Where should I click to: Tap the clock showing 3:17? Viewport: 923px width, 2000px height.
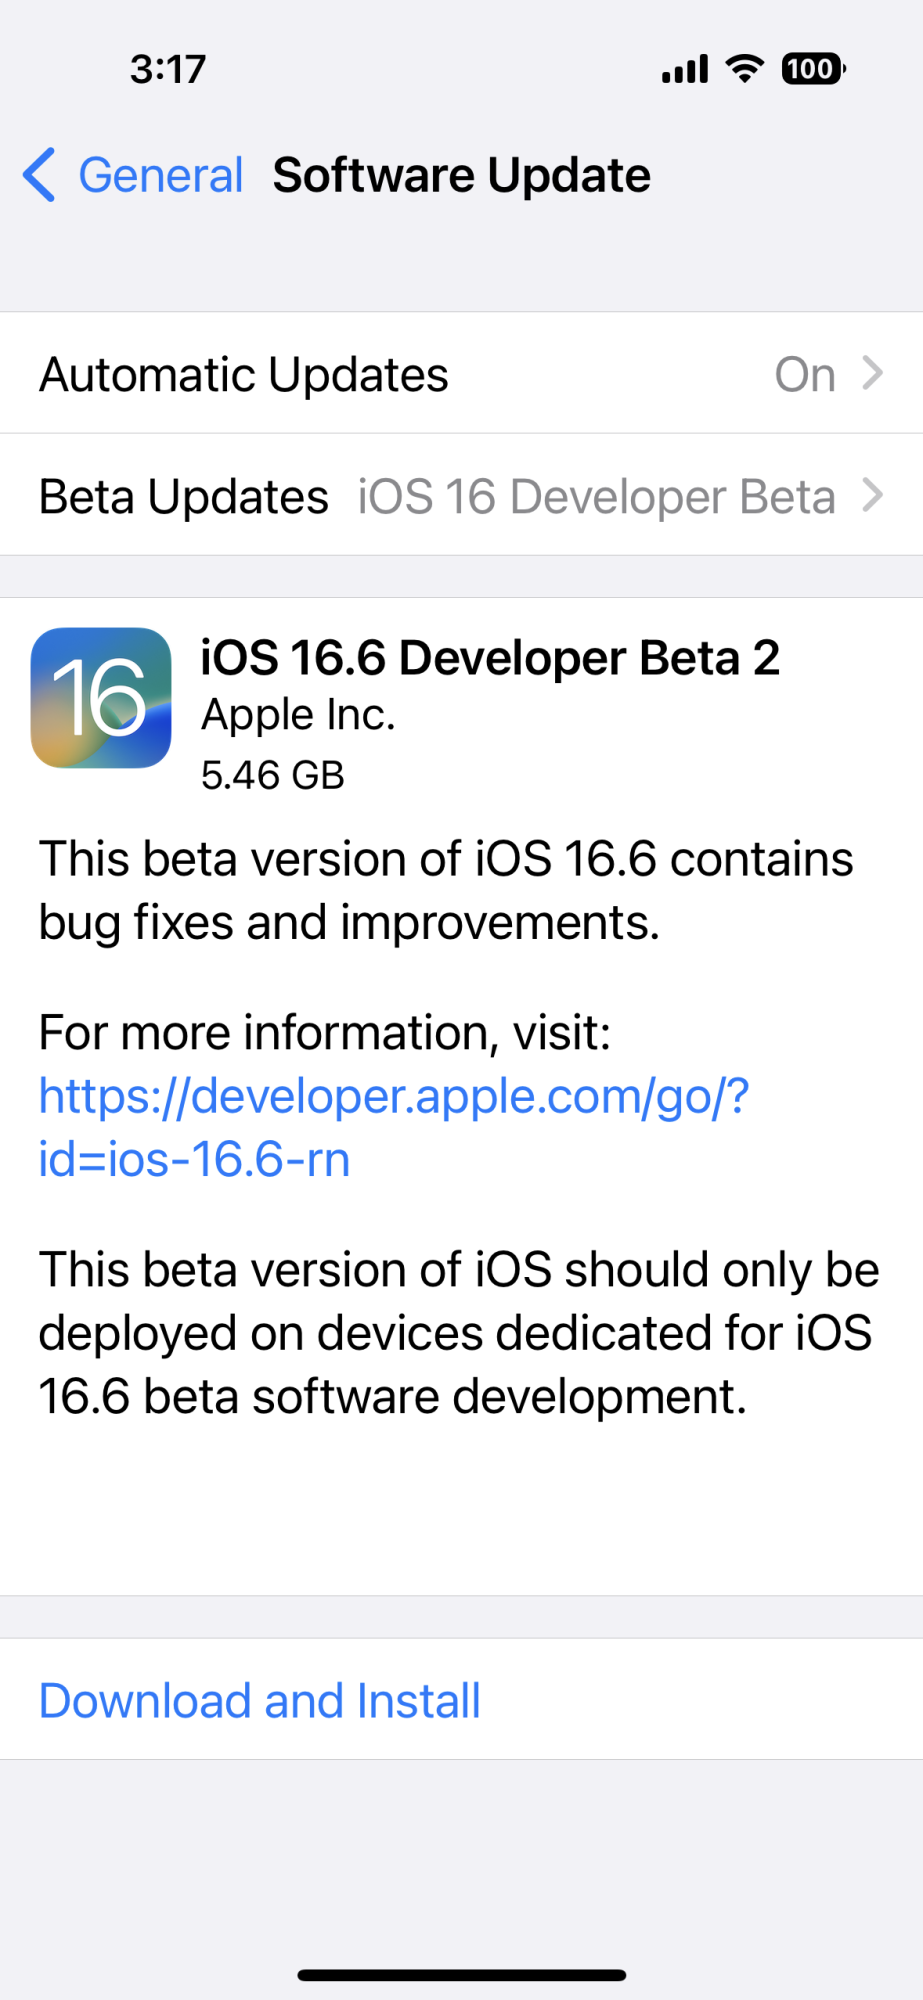[x=168, y=69]
